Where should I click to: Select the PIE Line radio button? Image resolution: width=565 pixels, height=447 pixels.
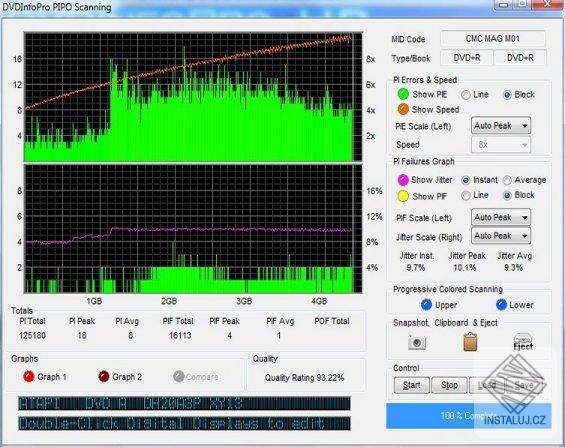point(466,95)
